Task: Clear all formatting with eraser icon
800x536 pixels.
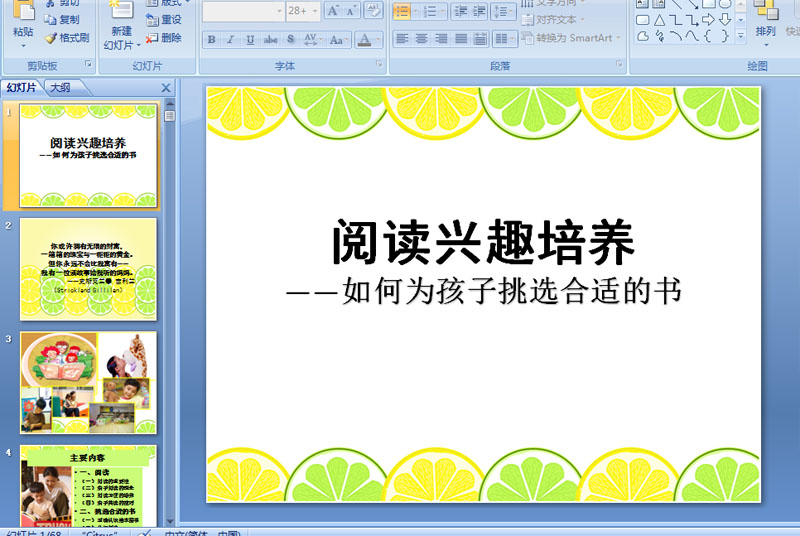Action: [373, 11]
